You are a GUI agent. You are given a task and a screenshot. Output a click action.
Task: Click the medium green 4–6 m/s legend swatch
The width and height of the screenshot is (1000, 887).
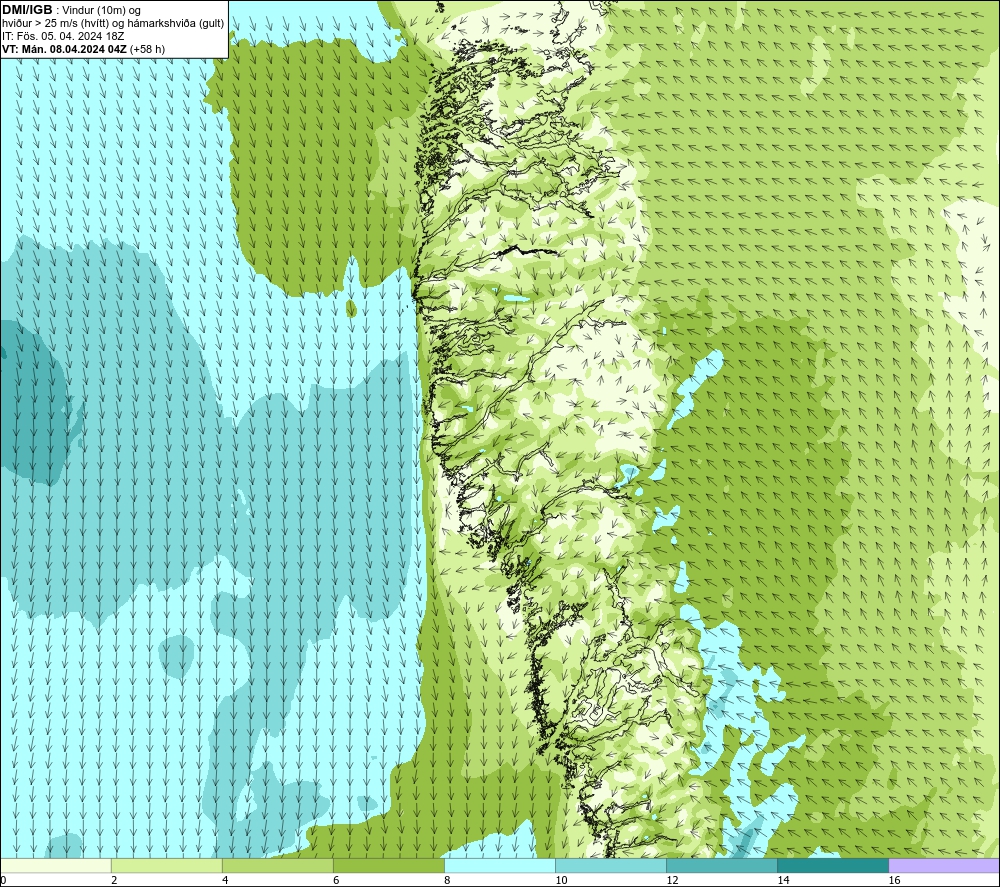click(278, 865)
